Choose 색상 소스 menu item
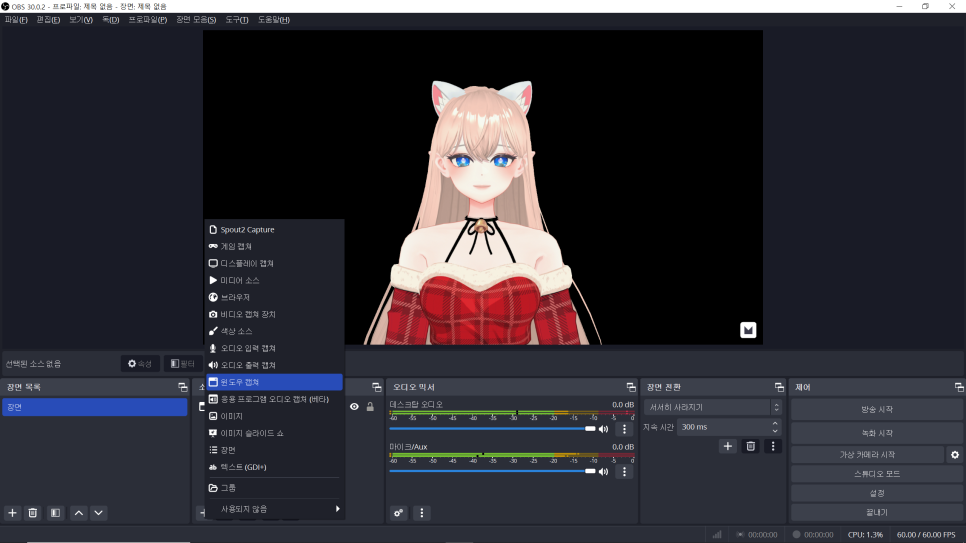This screenshot has height=543, width=966. [x=274, y=331]
